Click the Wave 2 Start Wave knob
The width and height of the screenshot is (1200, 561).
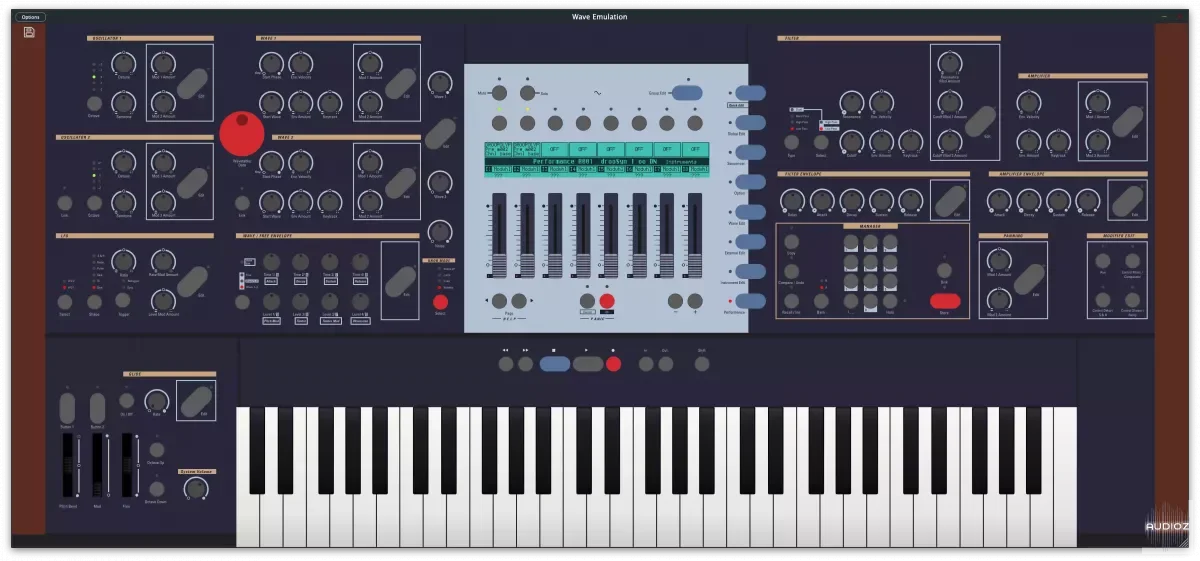coord(271,200)
